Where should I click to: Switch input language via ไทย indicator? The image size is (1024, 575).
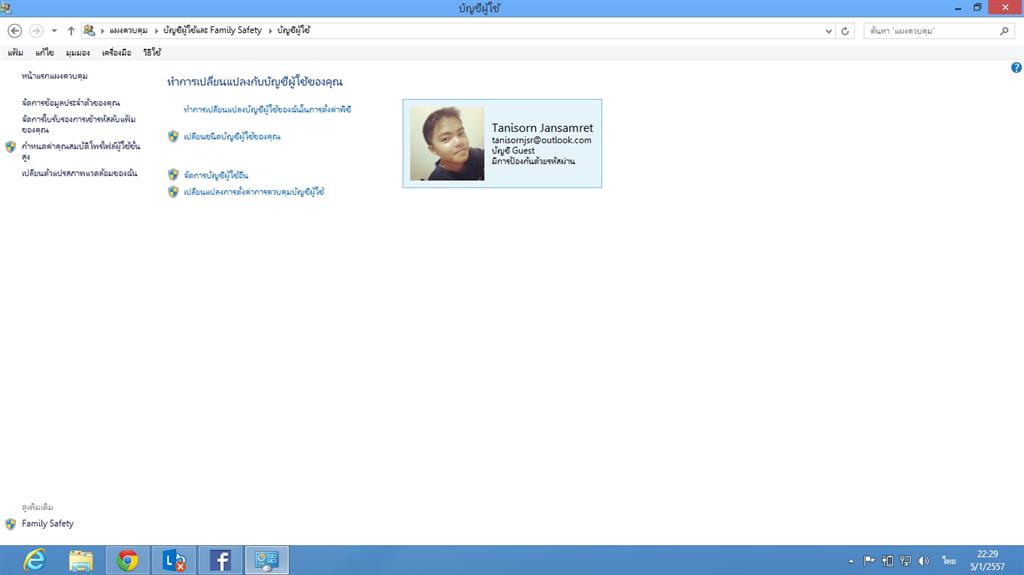(949, 561)
